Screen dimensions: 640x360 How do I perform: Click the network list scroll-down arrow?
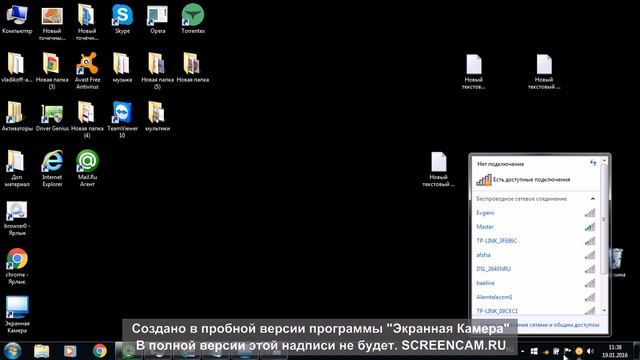coord(604,311)
